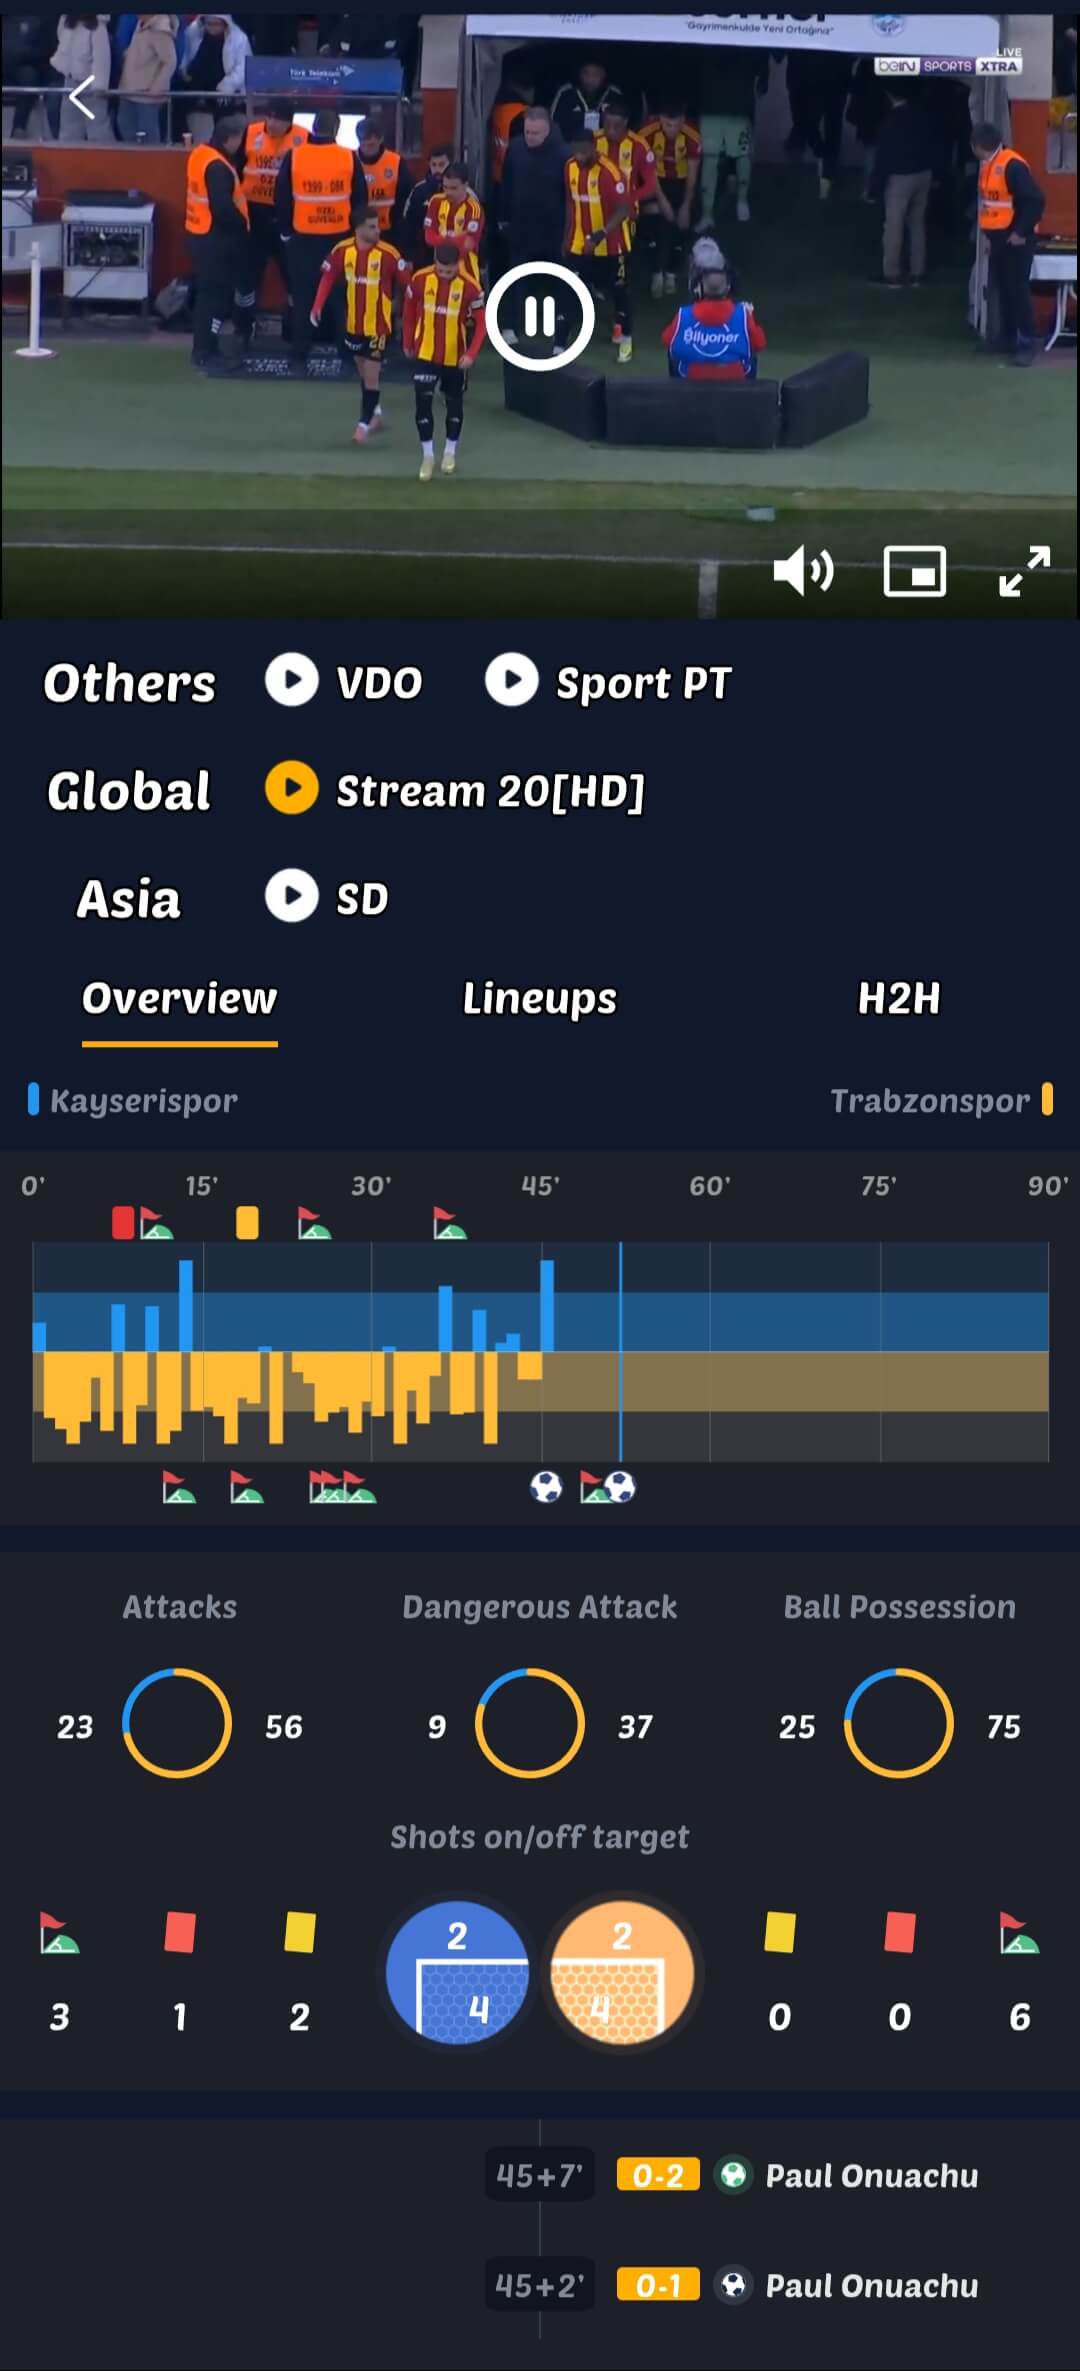The width and height of the screenshot is (1080, 2371).
Task: Click the first goal ball icon on timeline
Action: coord(546,1487)
